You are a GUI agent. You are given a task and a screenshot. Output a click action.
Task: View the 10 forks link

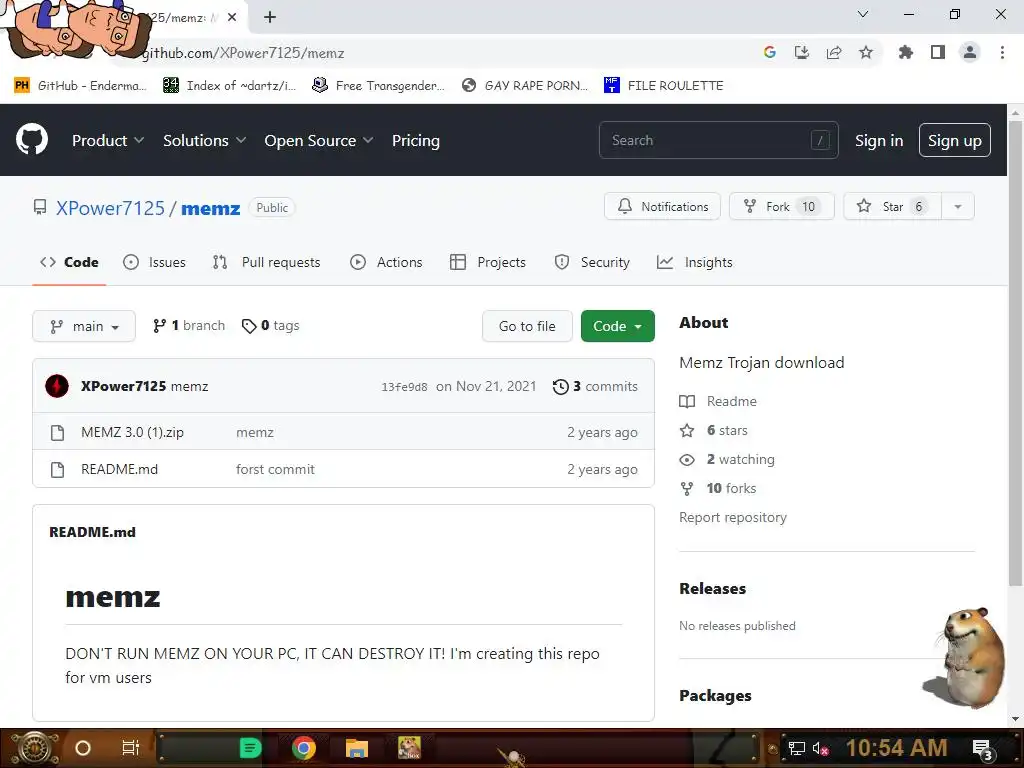point(718,488)
